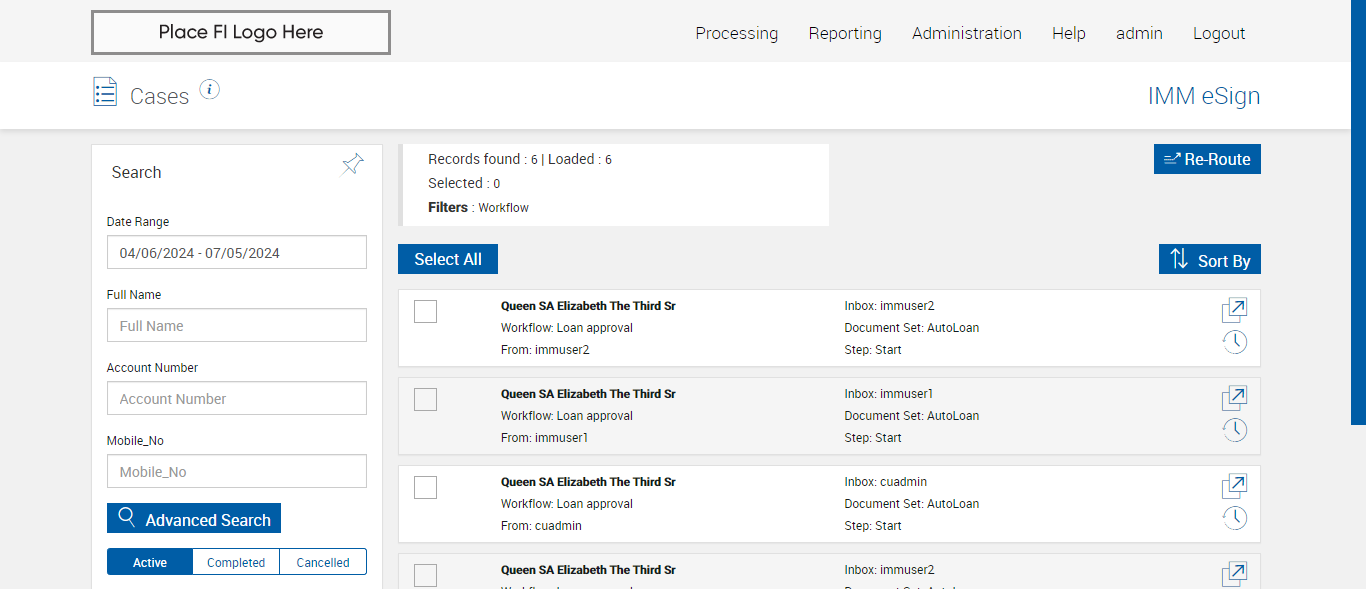Switch to the Cancelled tab
Screen dimensions: 1366x589
tap(323, 562)
